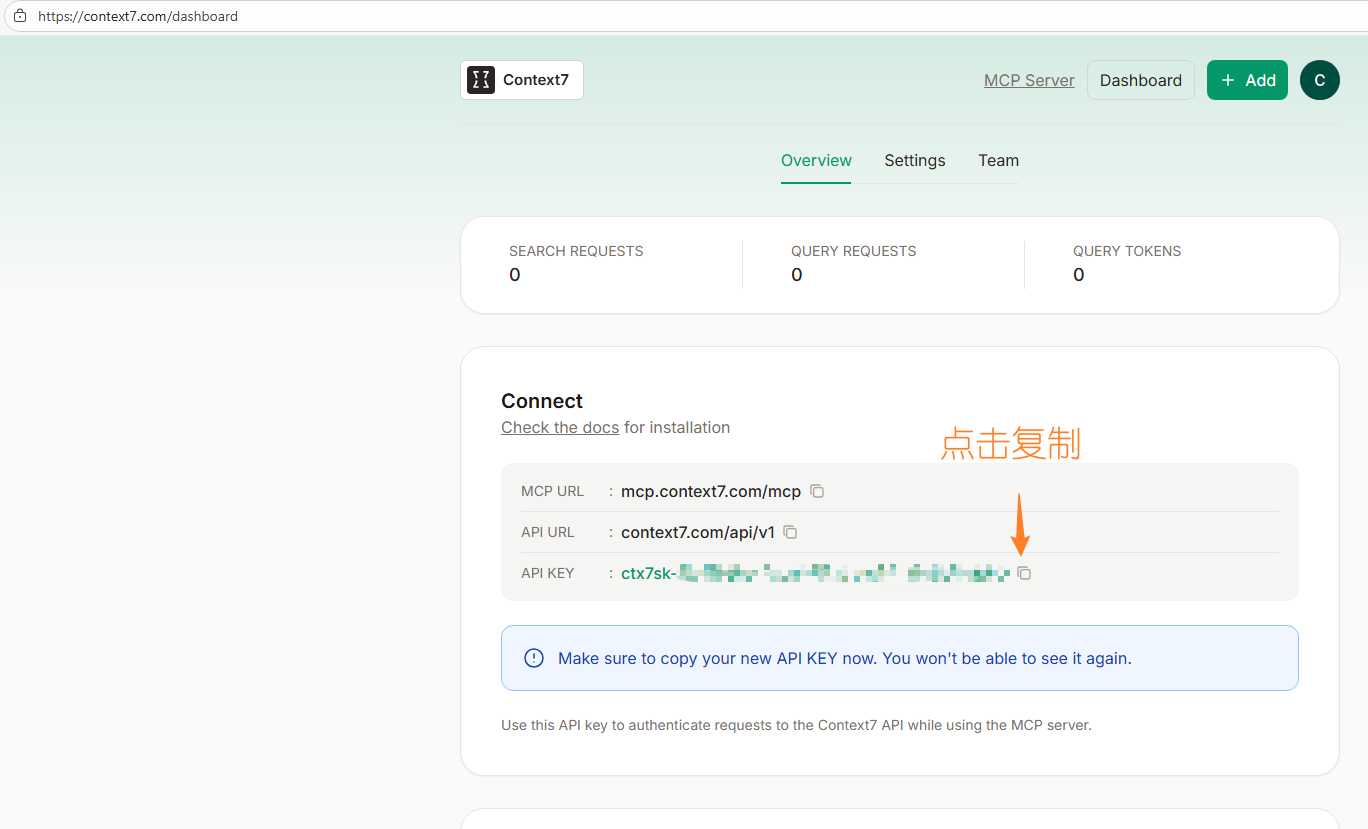Click the SEARCH REQUESTS label

(x=576, y=251)
